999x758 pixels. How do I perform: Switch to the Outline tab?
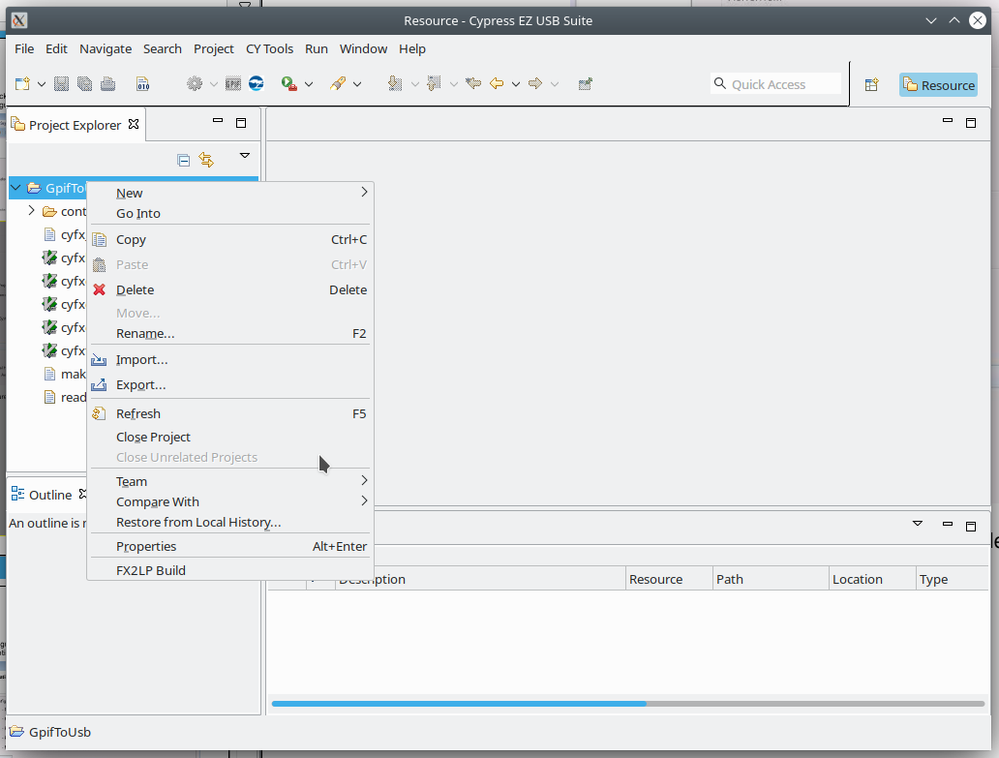[x=48, y=495]
